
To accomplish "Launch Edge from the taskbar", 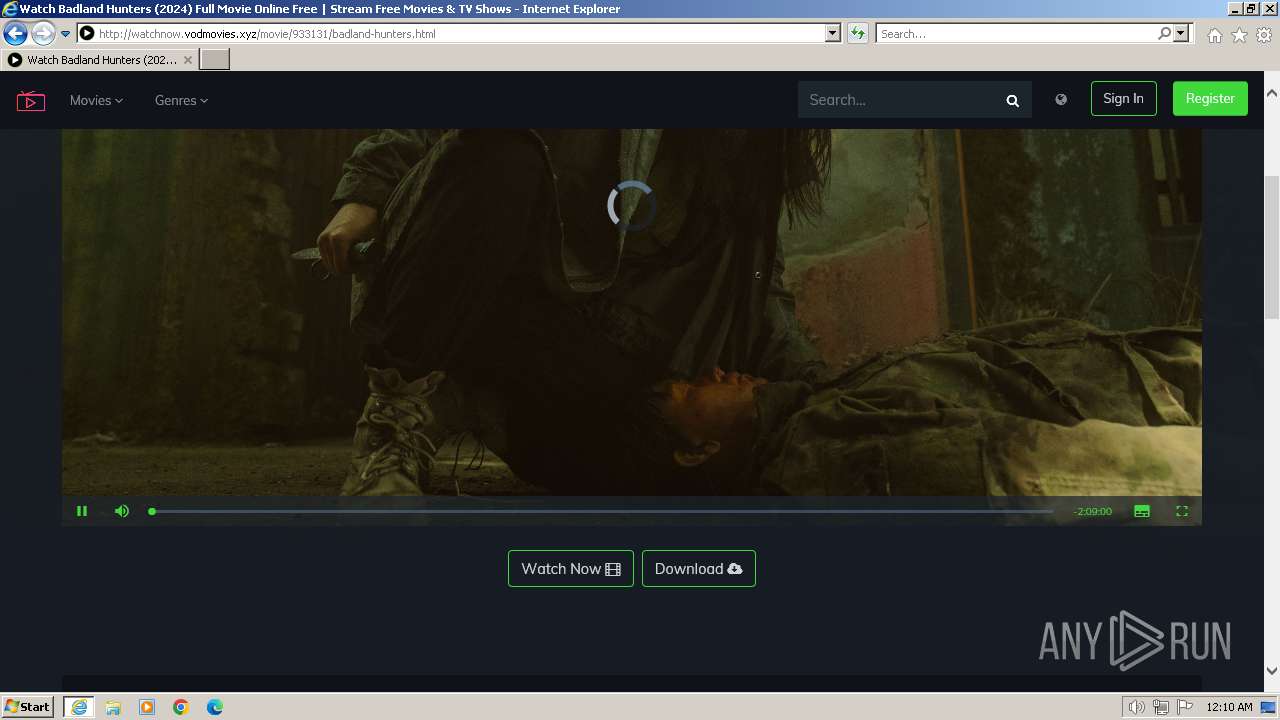I will 215,707.
